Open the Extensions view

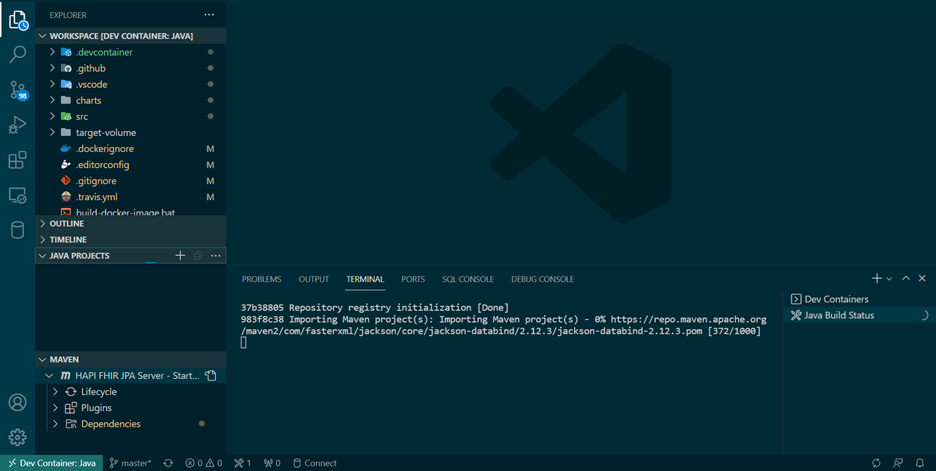click(x=17, y=161)
